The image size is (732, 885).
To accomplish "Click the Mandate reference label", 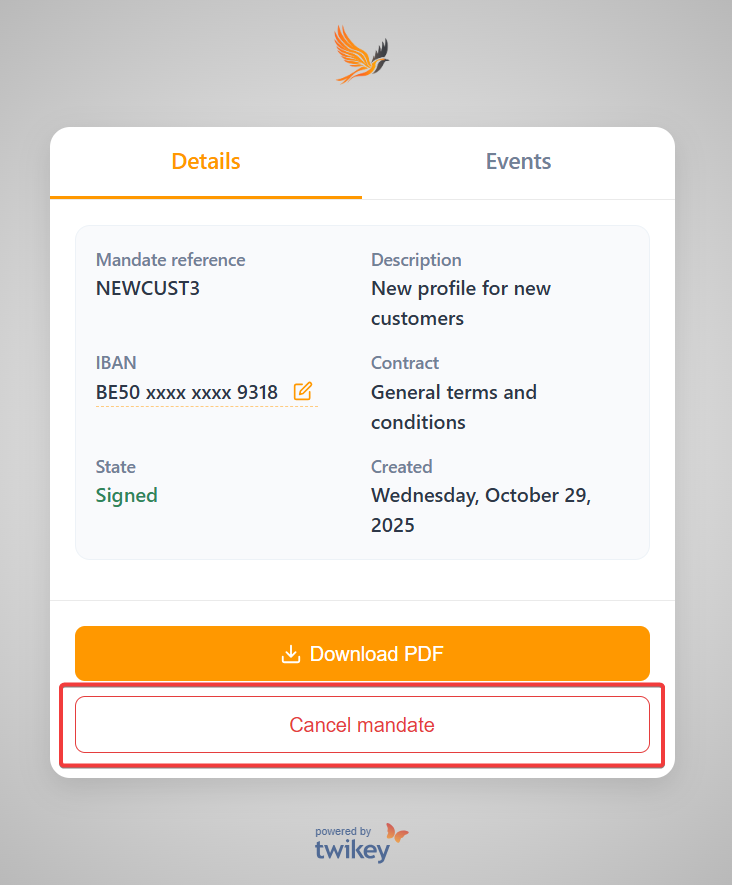I will [x=170, y=260].
